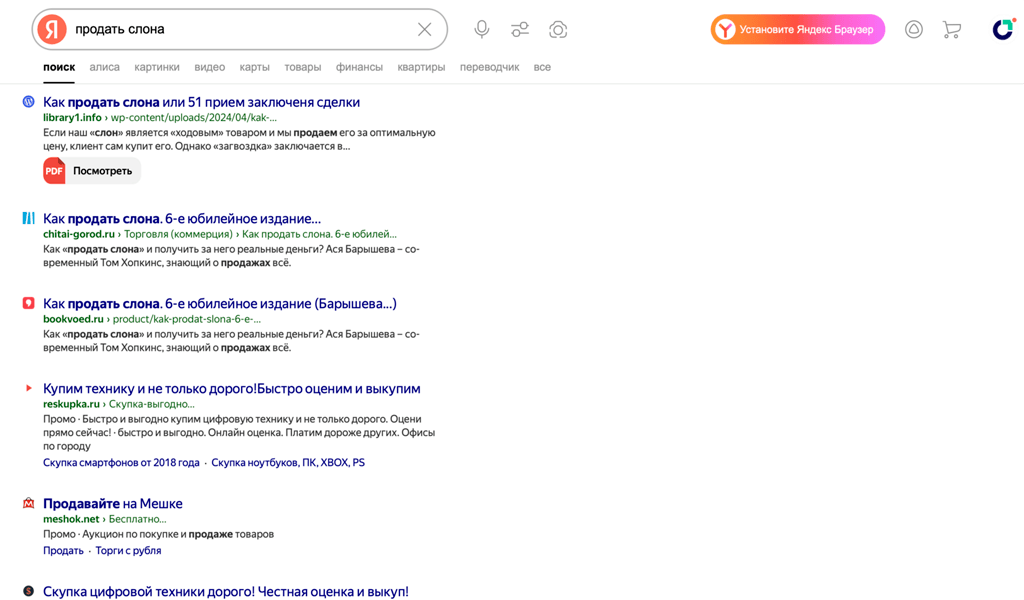Go to the 'видео' tab

point(210,67)
